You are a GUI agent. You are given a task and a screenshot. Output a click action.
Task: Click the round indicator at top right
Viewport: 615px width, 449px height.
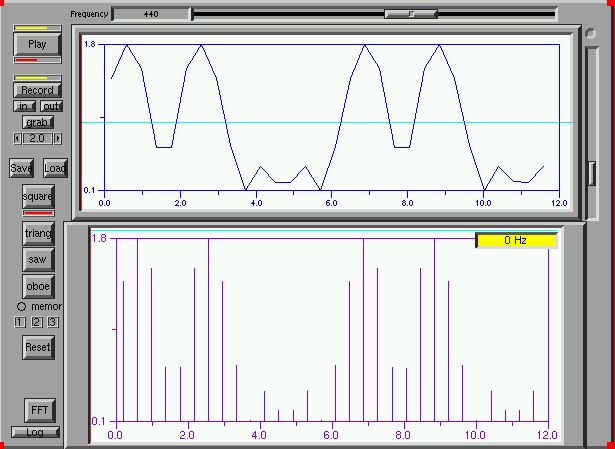click(590, 34)
